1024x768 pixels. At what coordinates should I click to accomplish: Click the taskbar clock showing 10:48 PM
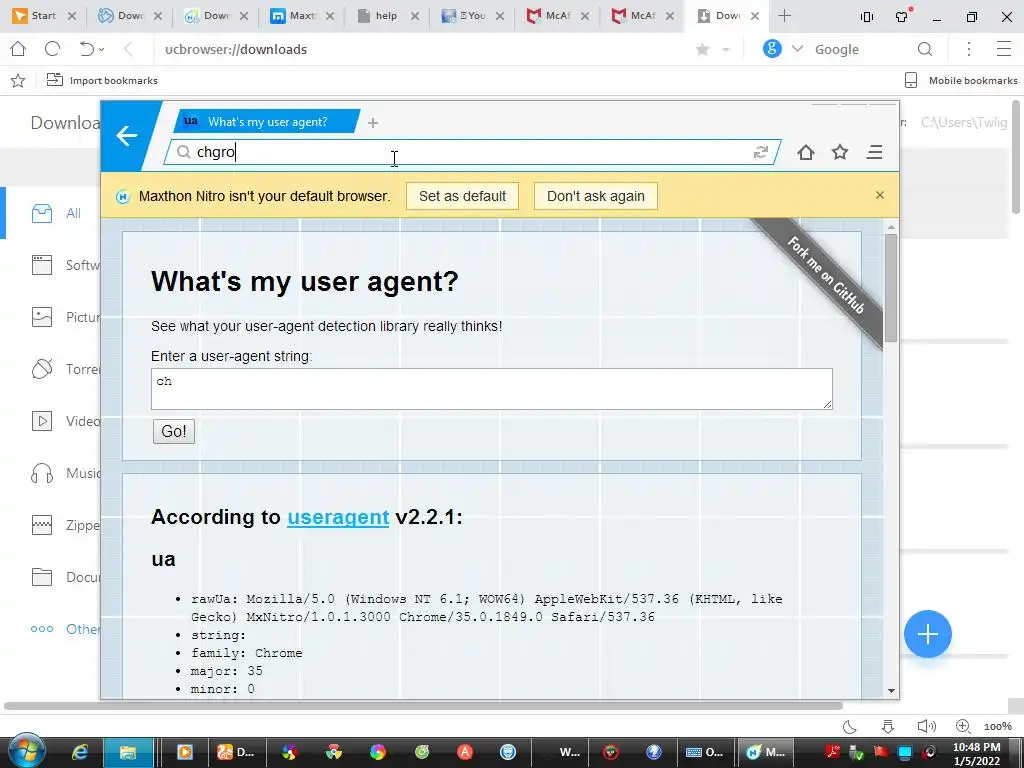coord(976,754)
